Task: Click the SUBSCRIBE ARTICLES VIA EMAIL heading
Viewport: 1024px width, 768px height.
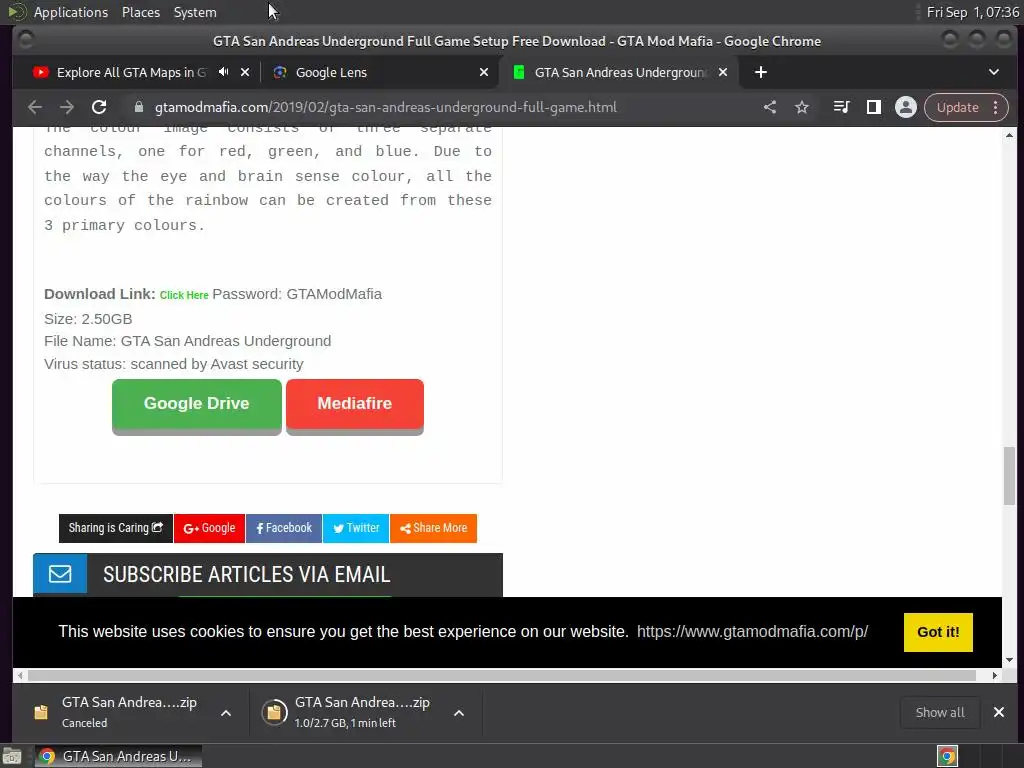Action: (x=247, y=574)
